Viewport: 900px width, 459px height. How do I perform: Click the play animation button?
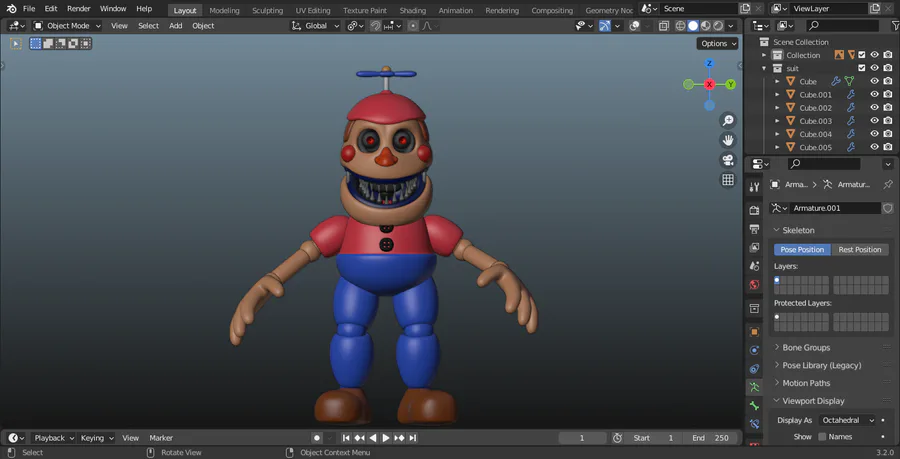coord(386,438)
